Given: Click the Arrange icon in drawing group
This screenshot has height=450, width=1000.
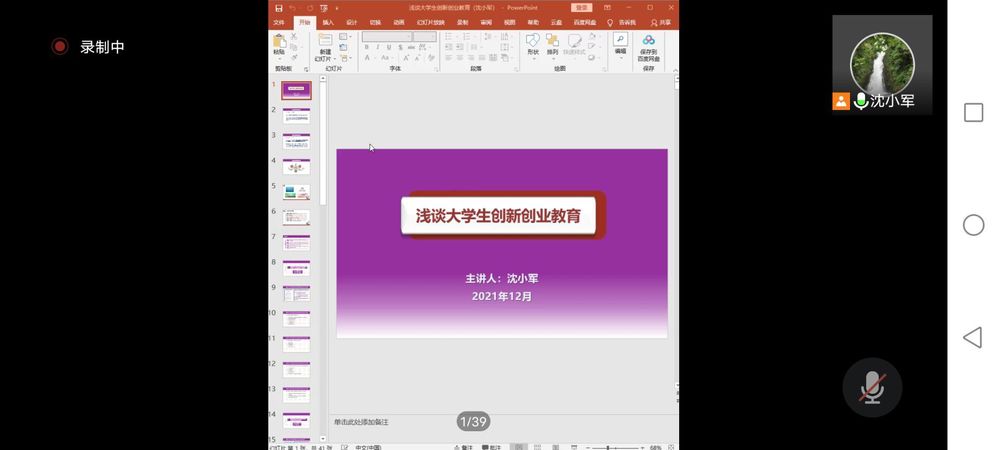Looking at the screenshot, I should point(552,42).
